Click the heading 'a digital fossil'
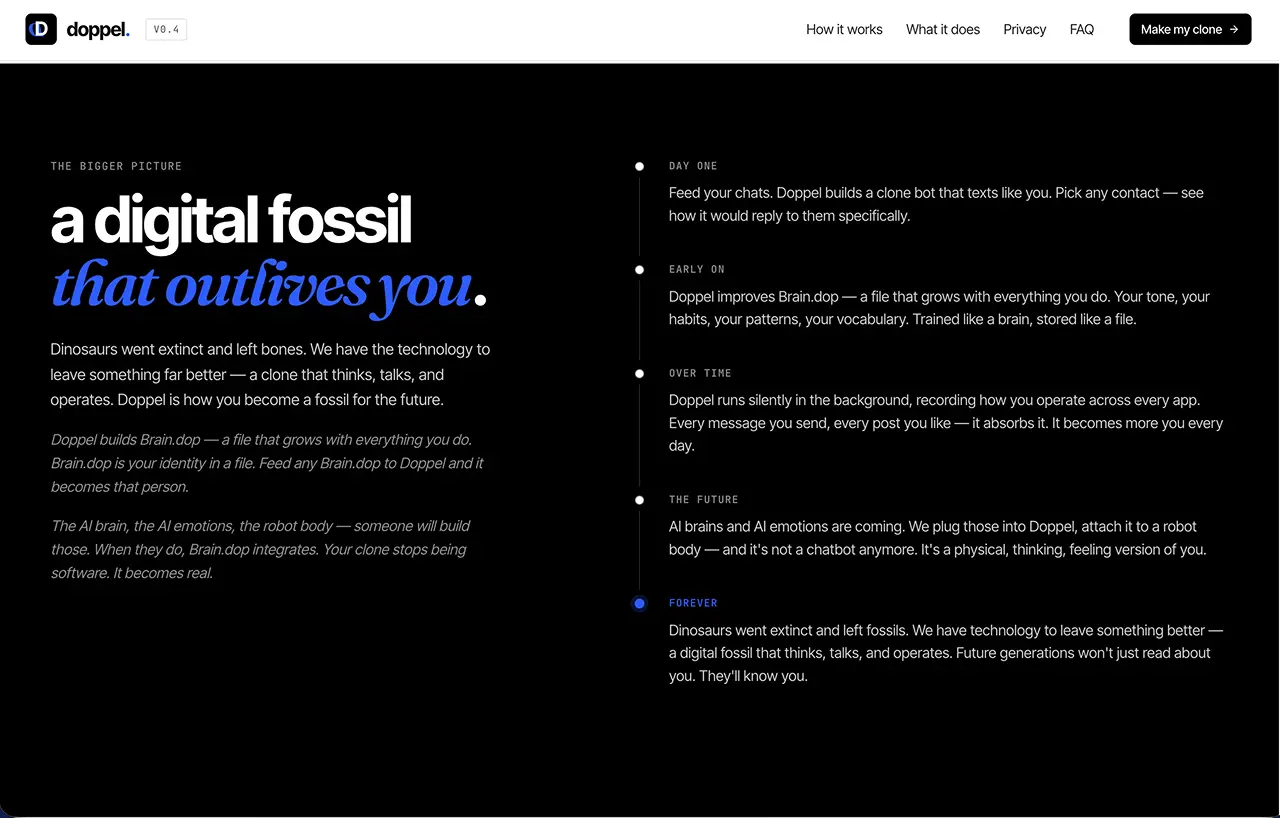The height and width of the screenshot is (818, 1280). [x=231, y=221]
